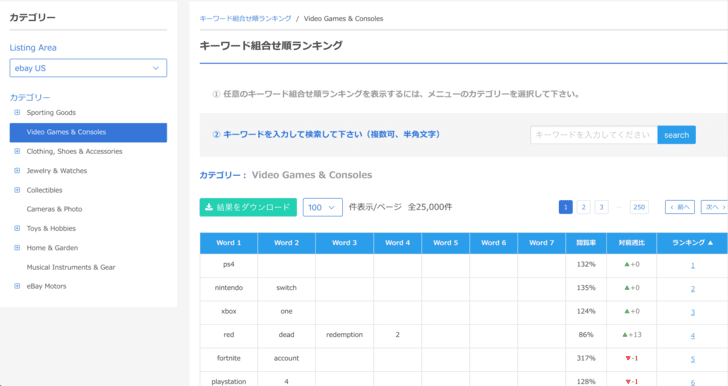
Task: Select Sporting Goods category
Action: coord(51,112)
